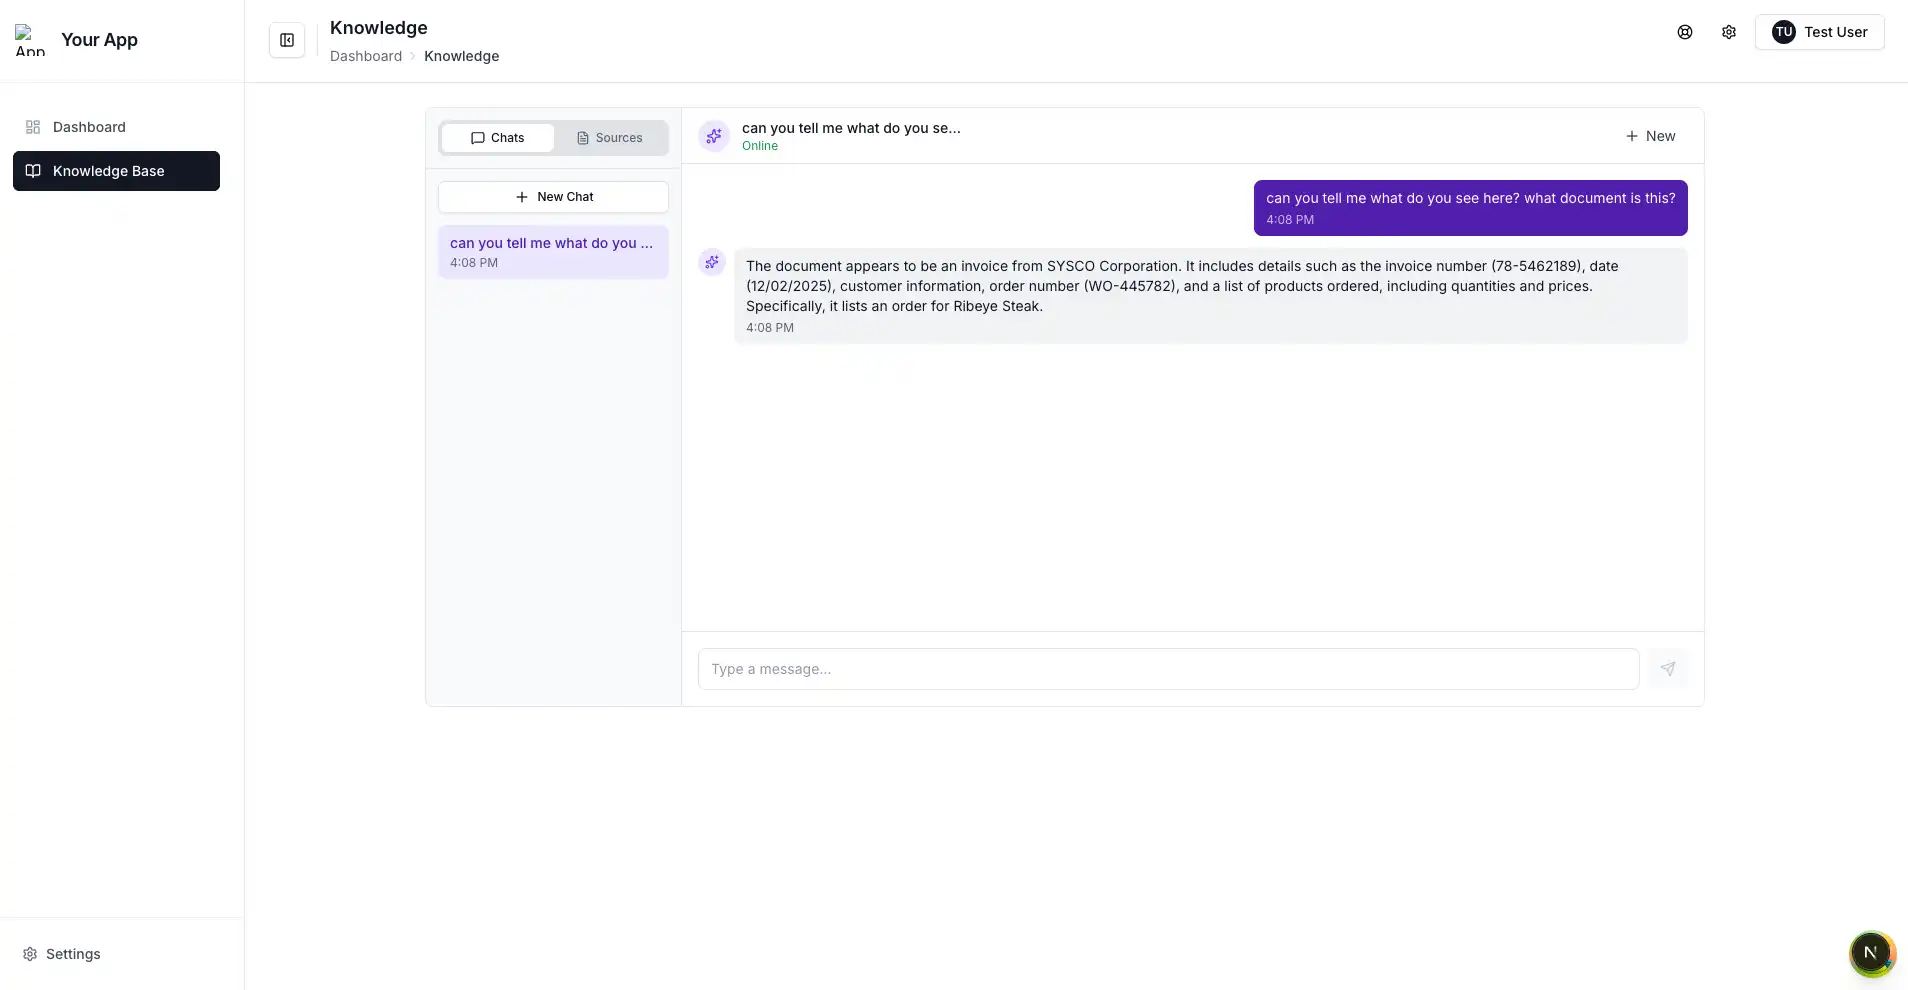Image resolution: width=1908 pixels, height=990 pixels.
Task: Click the app logo image
Action: [x=30, y=40]
